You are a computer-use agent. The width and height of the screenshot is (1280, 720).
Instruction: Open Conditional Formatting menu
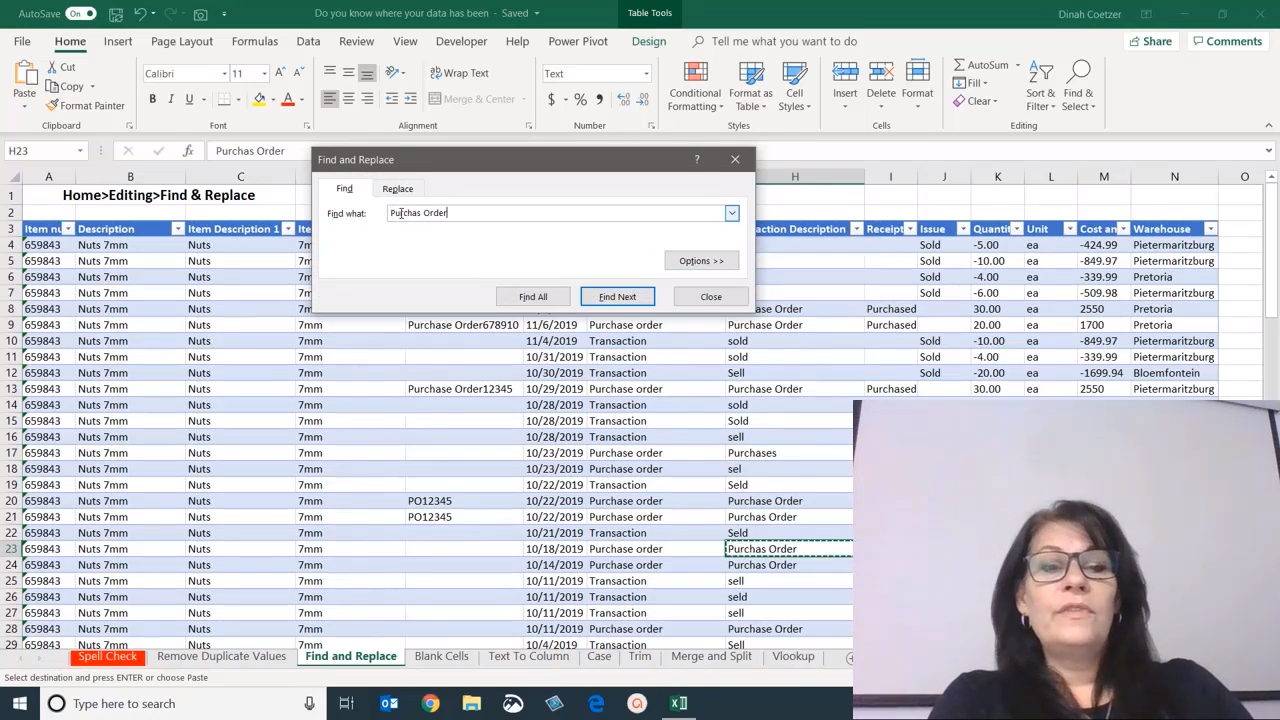pyautogui.click(x=695, y=87)
